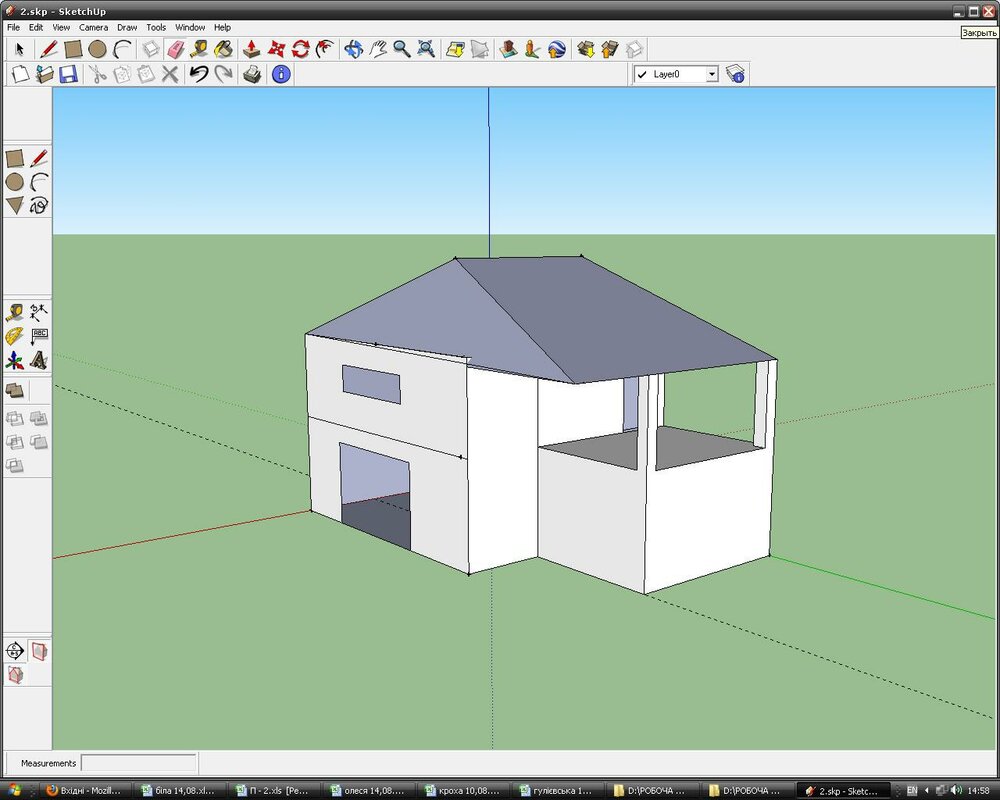Pick the Tape Measure tool in the side toolbar
The height and width of the screenshot is (800, 1000).
pos(15,312)
